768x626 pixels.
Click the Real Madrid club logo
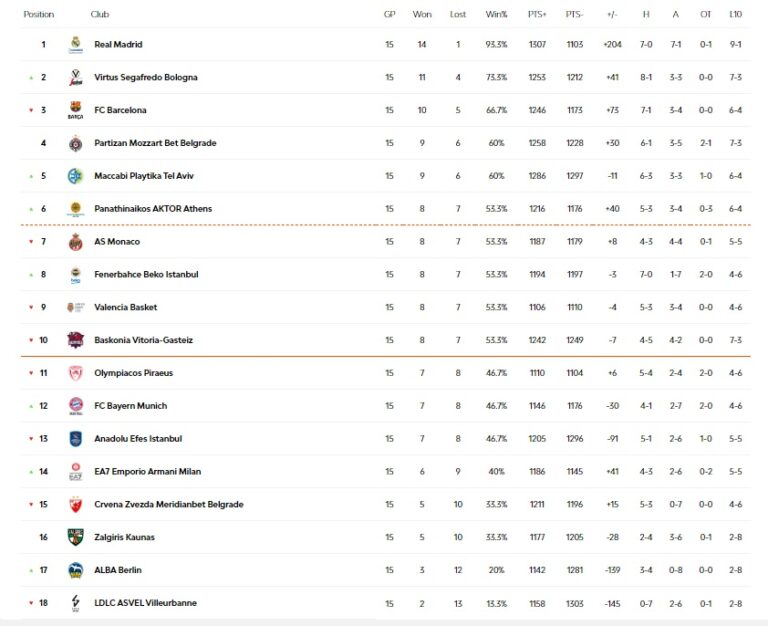(75, 44)
